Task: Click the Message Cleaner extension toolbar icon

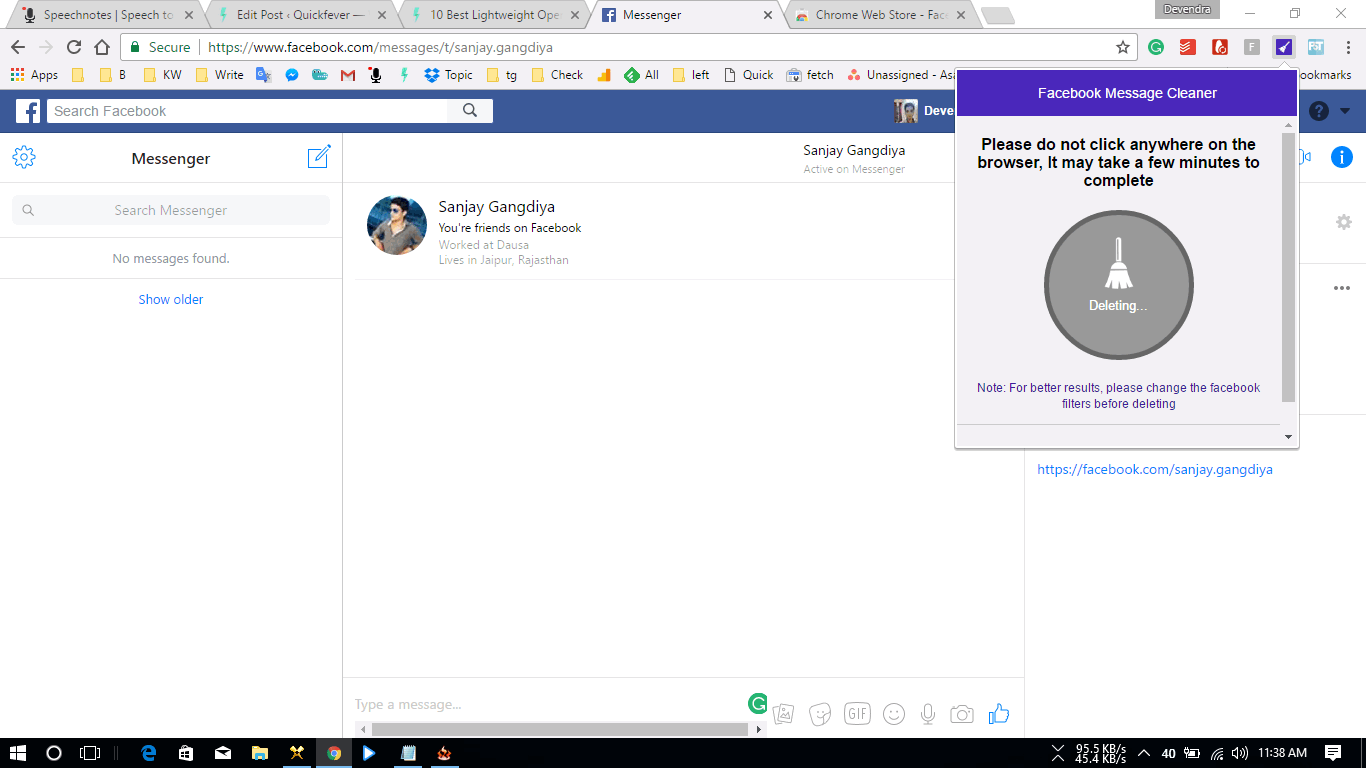Action: (1283, 47)
